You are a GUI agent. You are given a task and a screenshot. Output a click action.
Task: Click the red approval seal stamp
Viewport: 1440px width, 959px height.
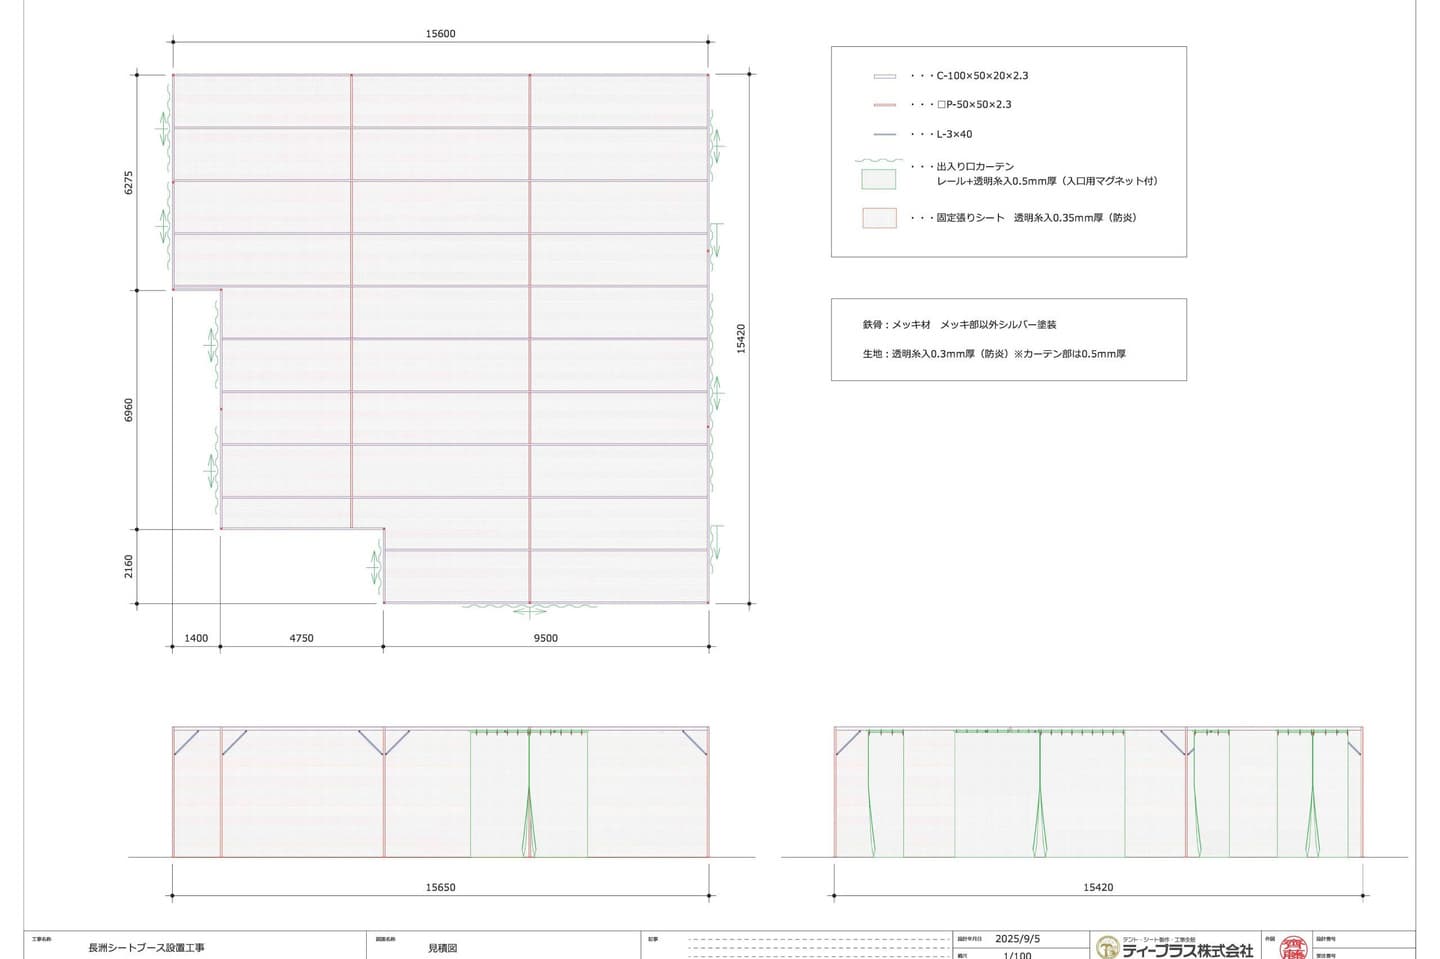click(1293, 947)
